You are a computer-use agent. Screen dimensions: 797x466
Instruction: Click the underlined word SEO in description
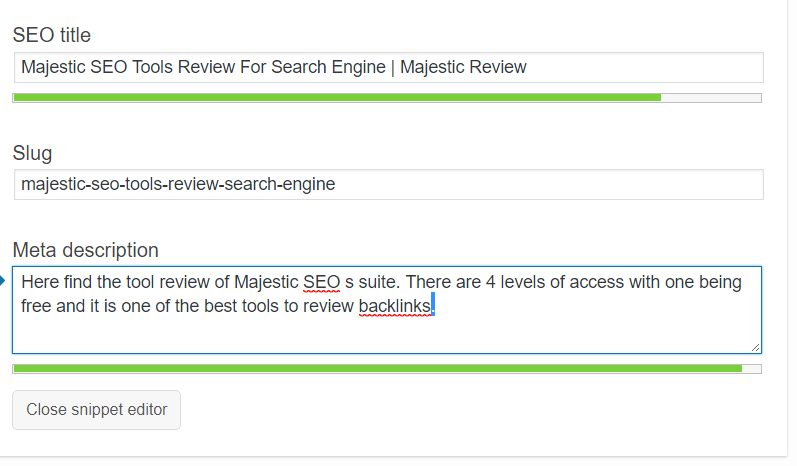coord(322,282)
